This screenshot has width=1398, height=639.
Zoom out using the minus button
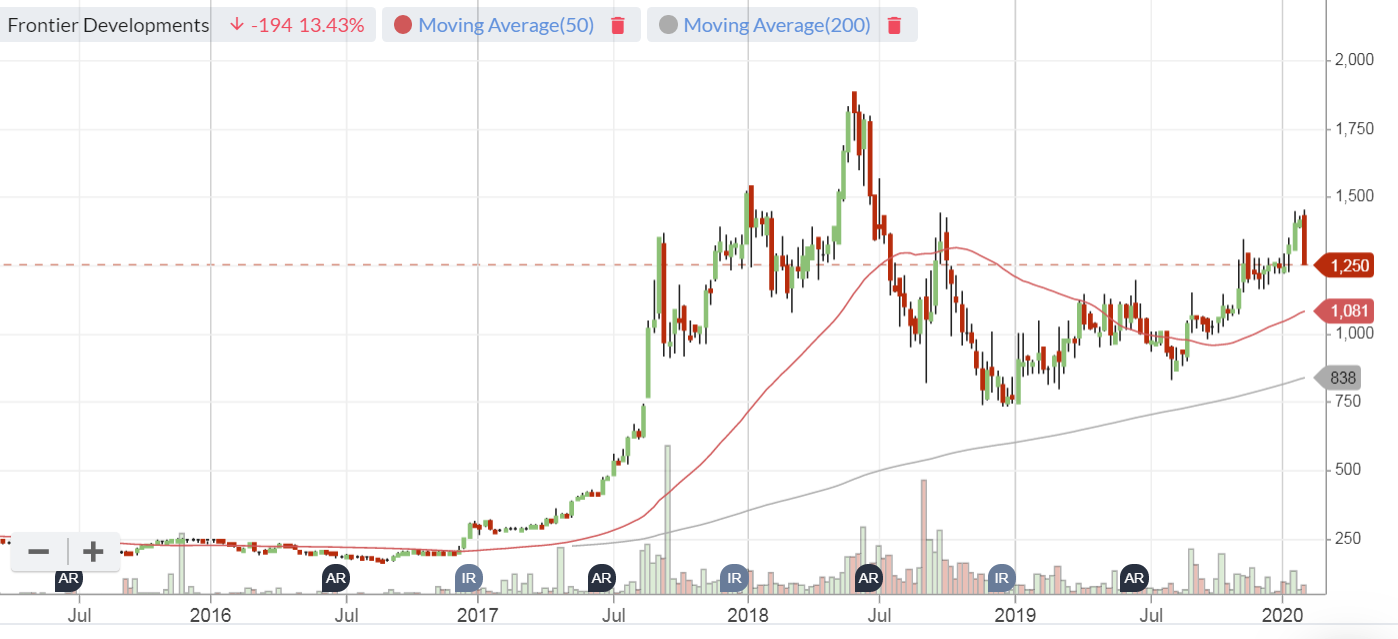39,551
